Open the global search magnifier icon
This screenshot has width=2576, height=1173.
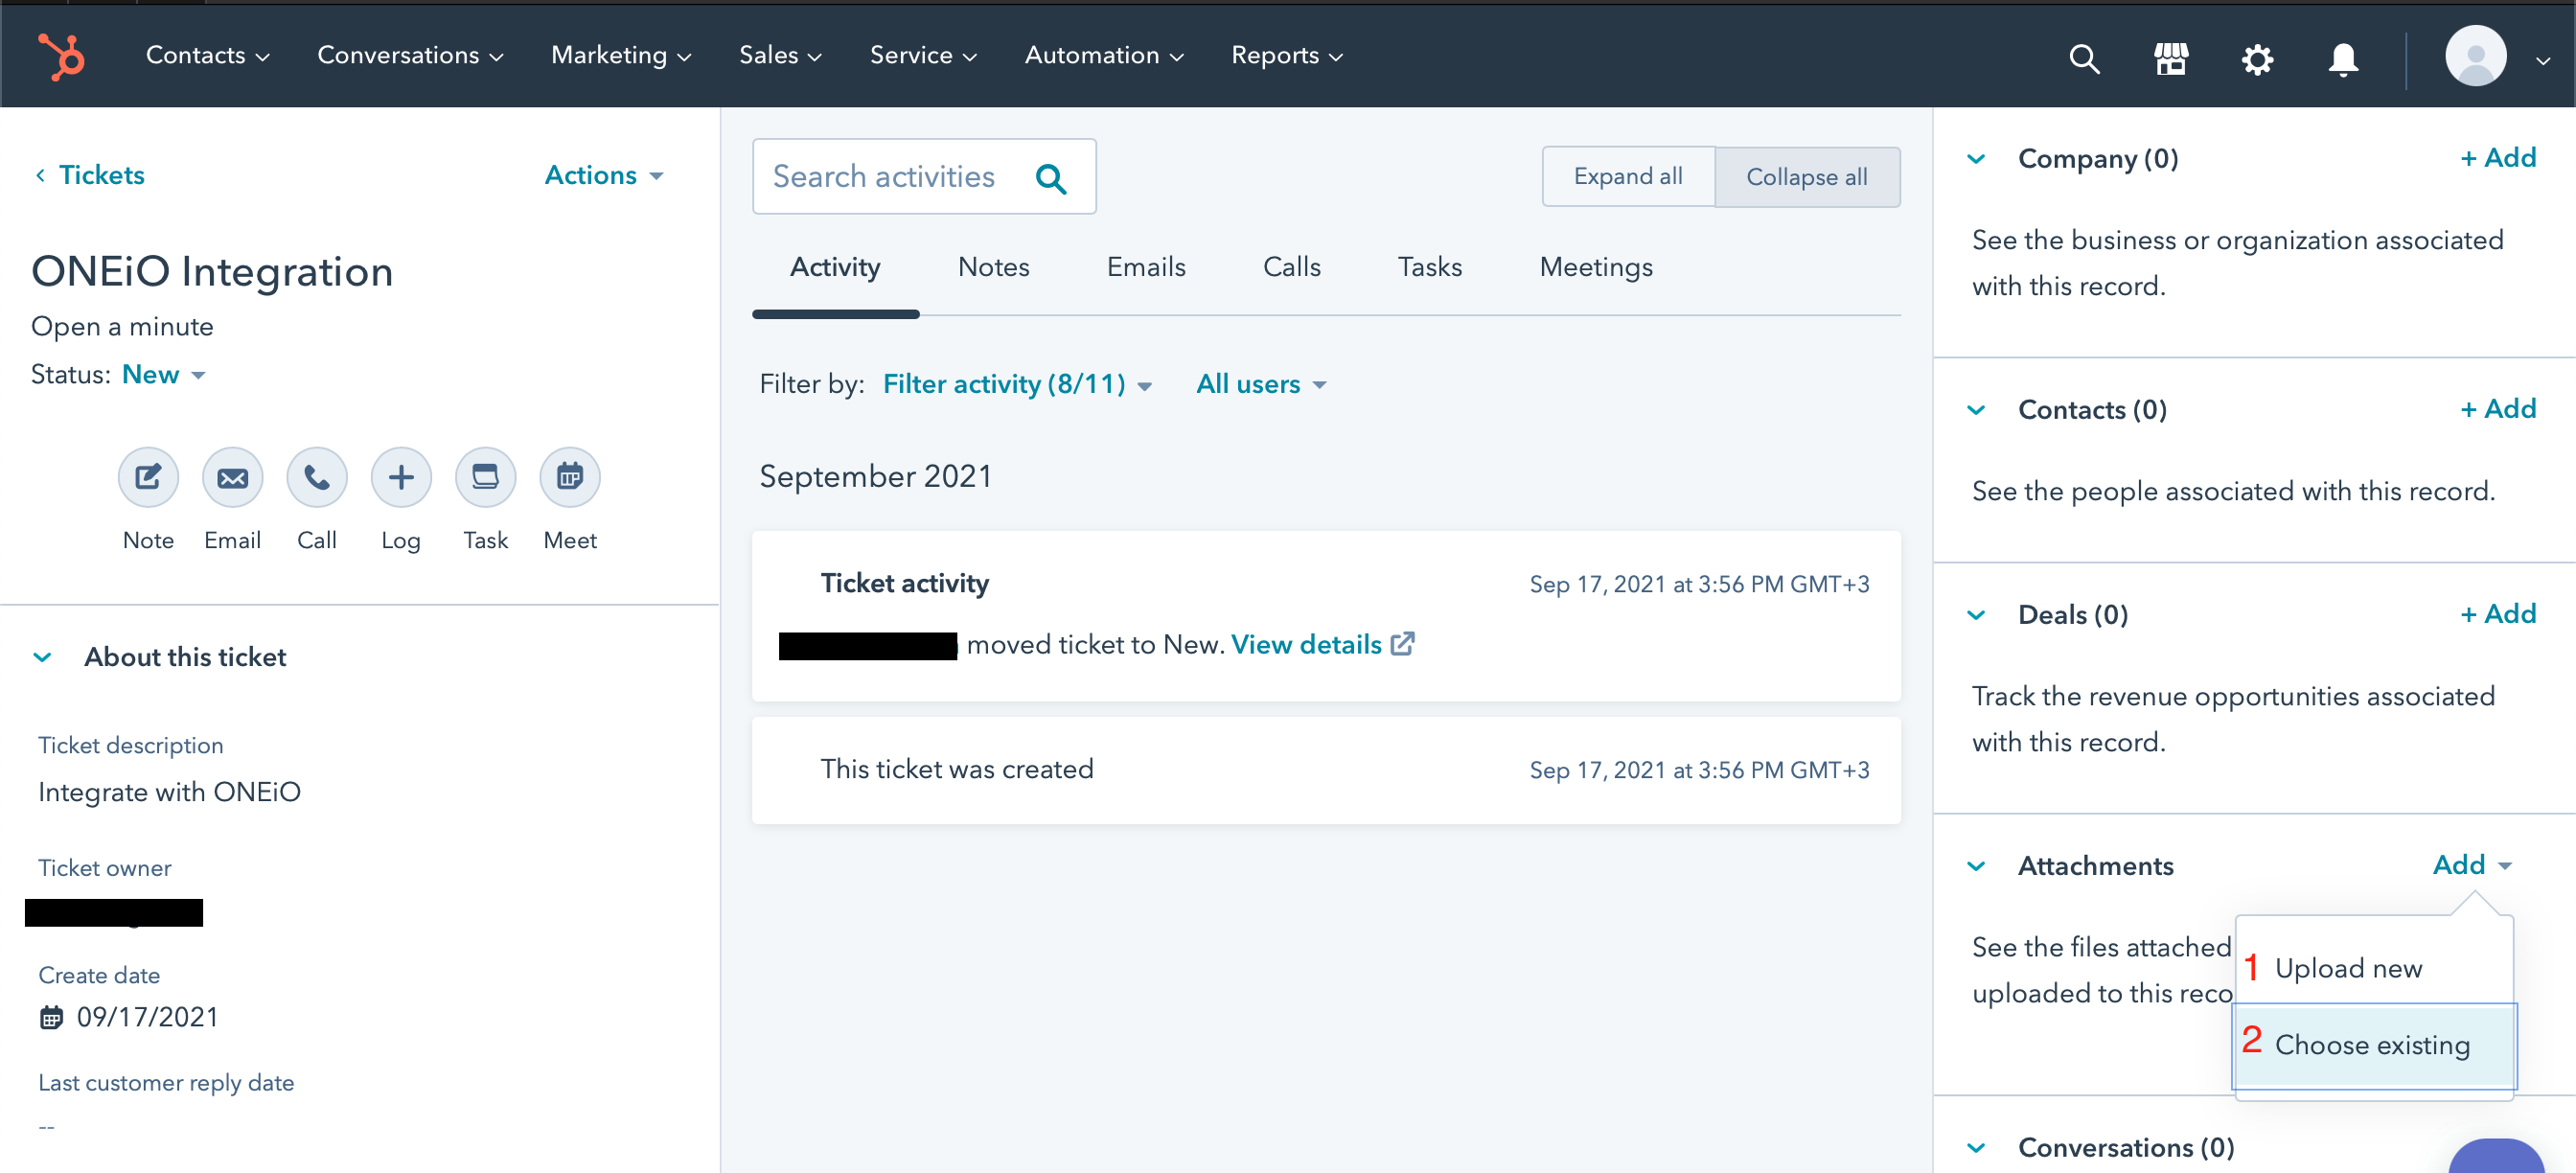pos(2083,58)
